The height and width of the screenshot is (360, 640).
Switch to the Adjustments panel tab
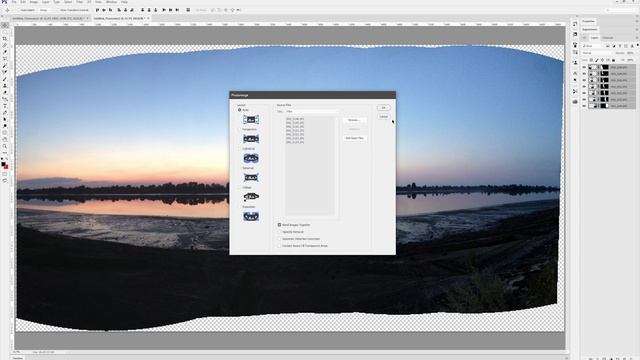click(589, 29)
